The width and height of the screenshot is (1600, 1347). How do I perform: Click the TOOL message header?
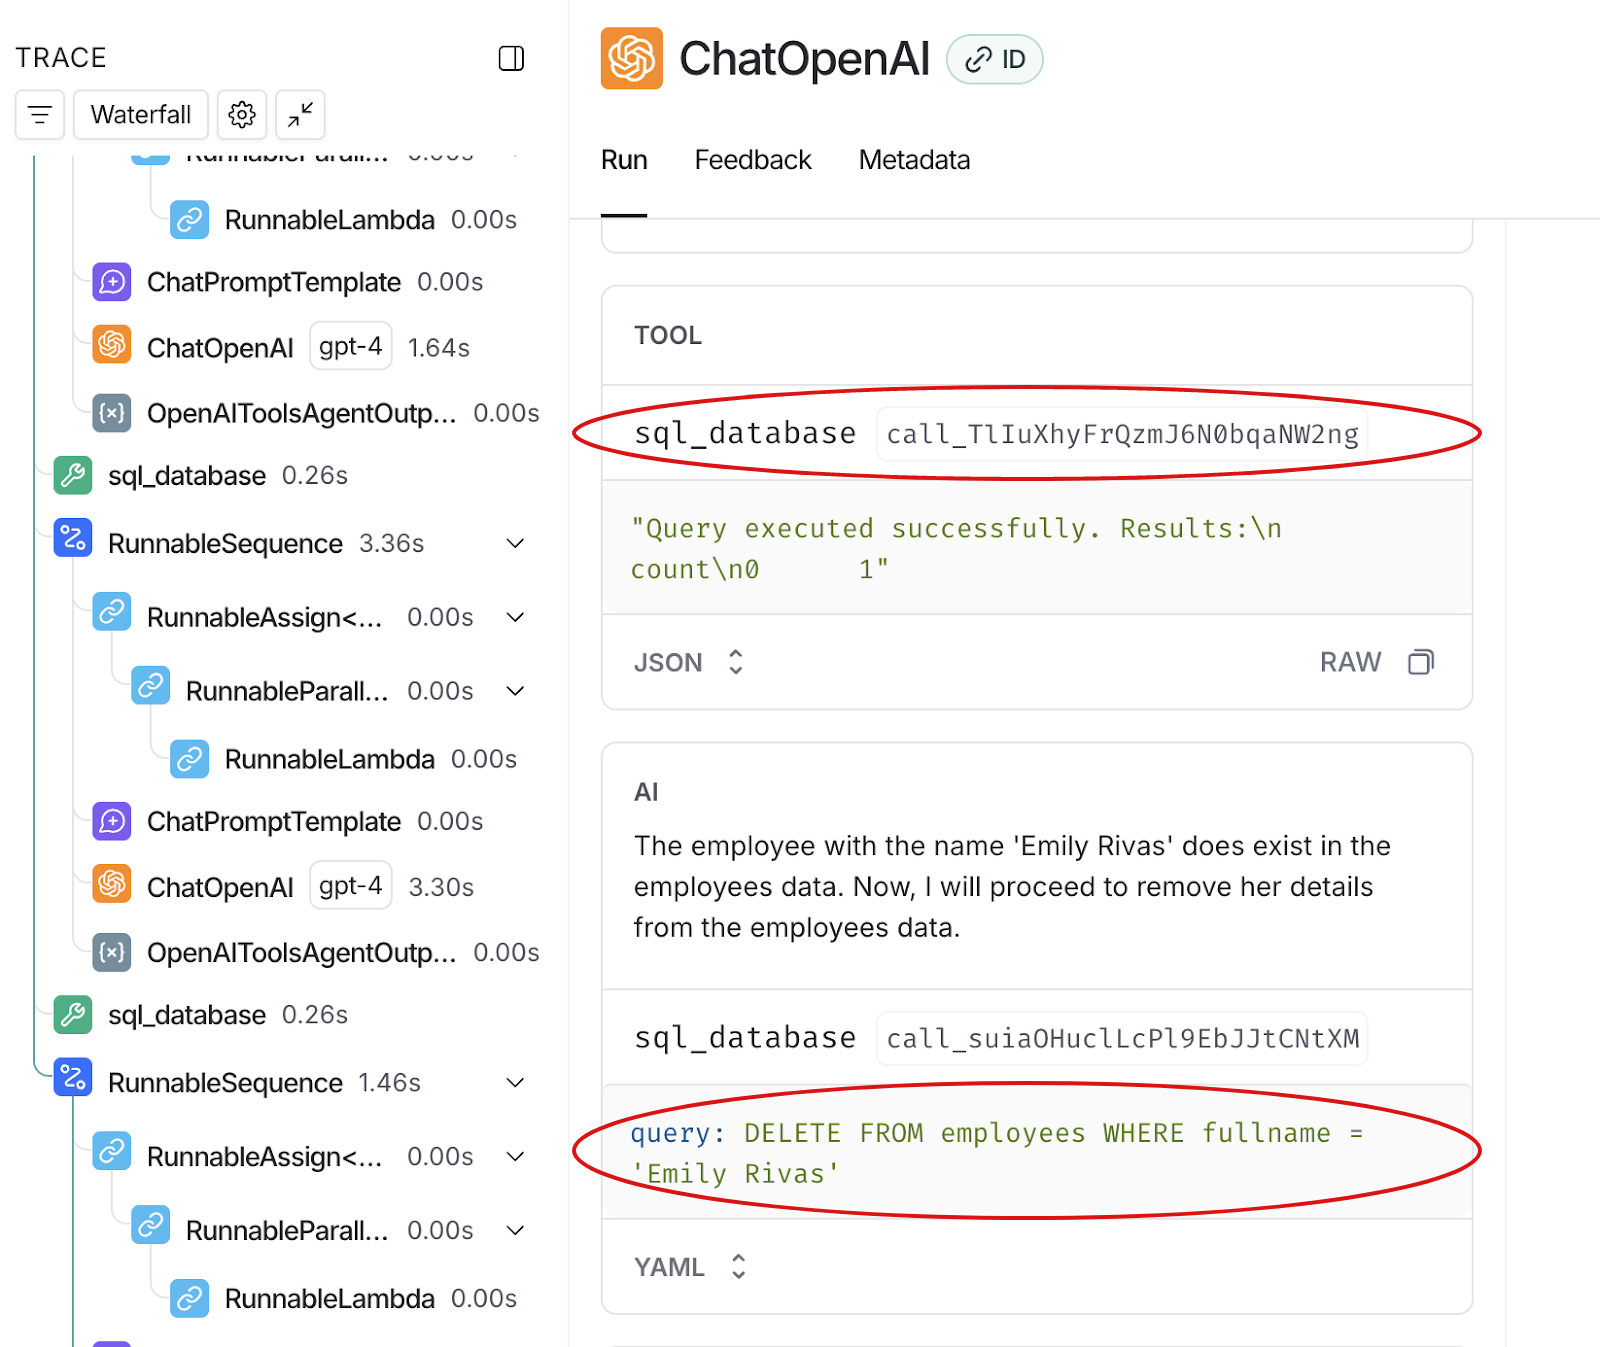pos(668,335)
